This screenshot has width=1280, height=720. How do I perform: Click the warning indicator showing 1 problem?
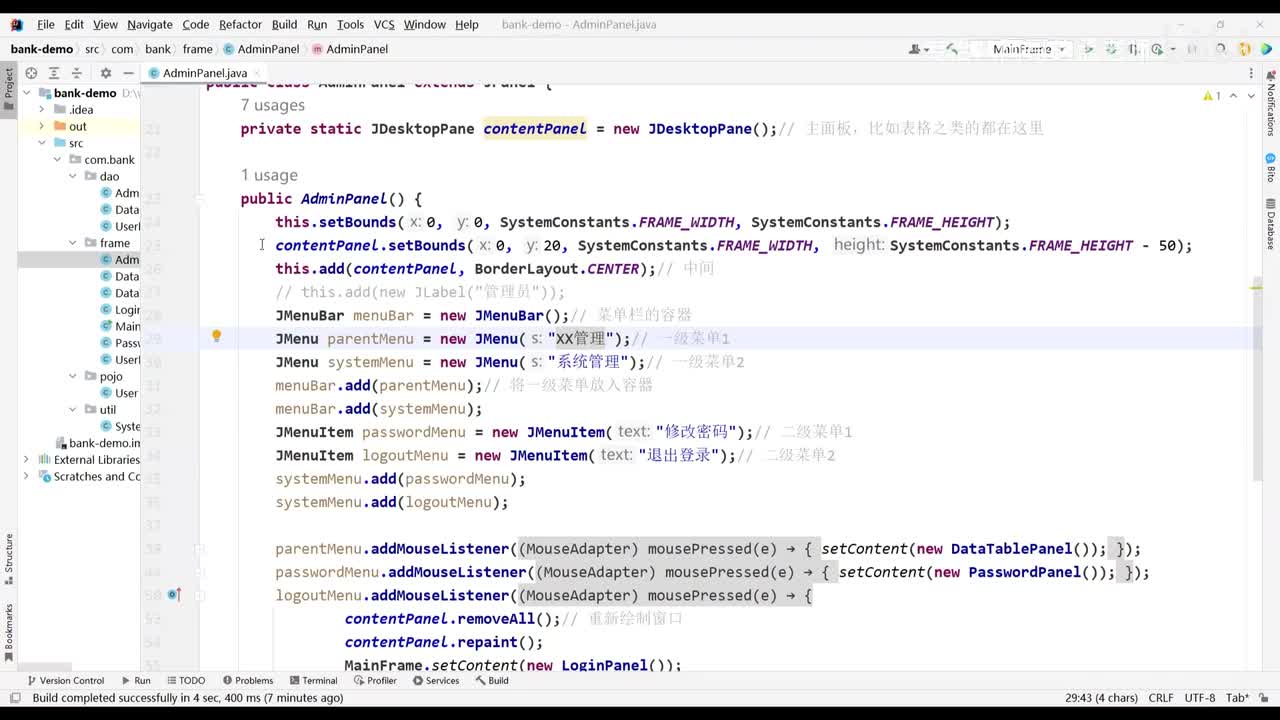(x=1212, y=96)
